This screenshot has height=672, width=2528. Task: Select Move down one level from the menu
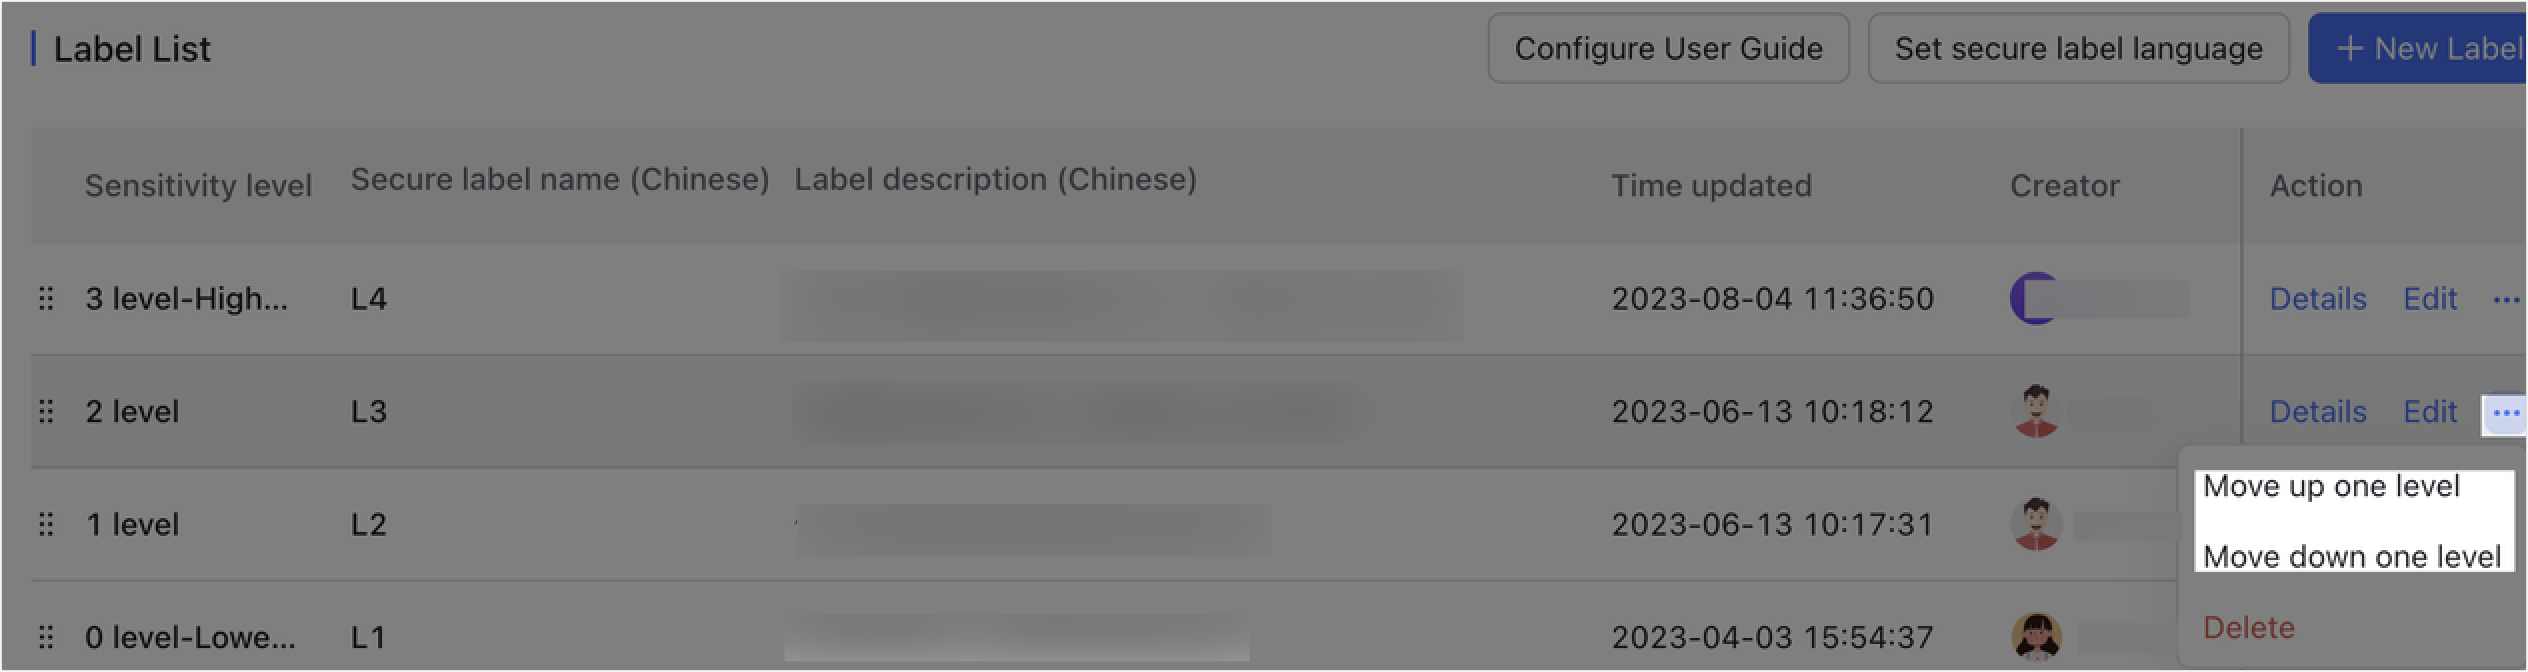2352,557
